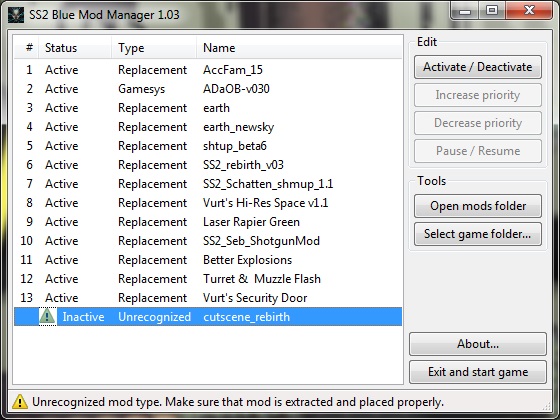Select the Laser Rapier Green mod
The width and height of the screenshot is (560, 420).
point(208,221)
